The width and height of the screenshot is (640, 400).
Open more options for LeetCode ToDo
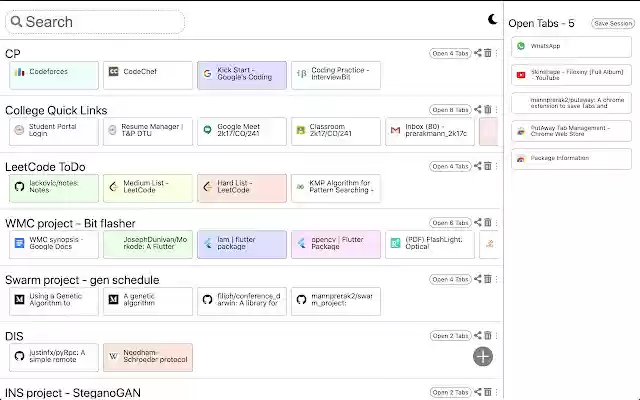[497, 166]
